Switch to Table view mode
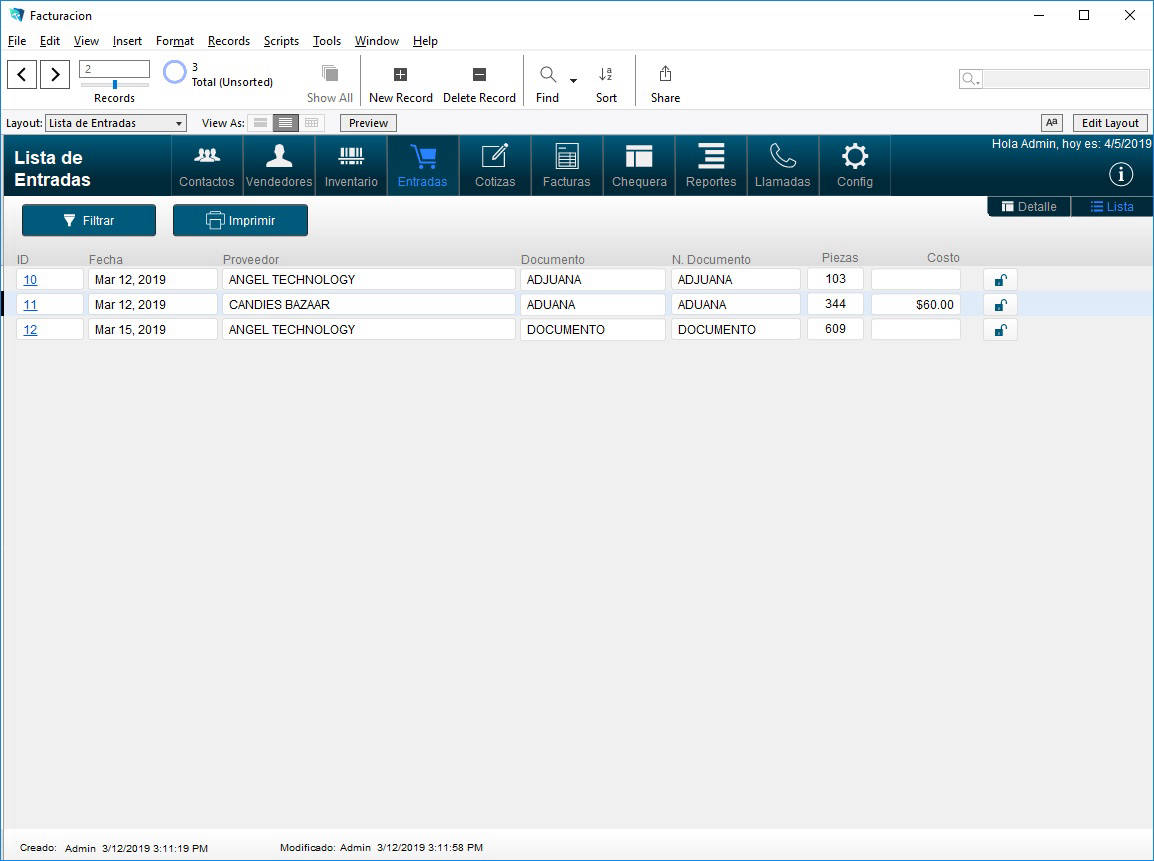The image size is (1154, 861). [x=311, y=123]
